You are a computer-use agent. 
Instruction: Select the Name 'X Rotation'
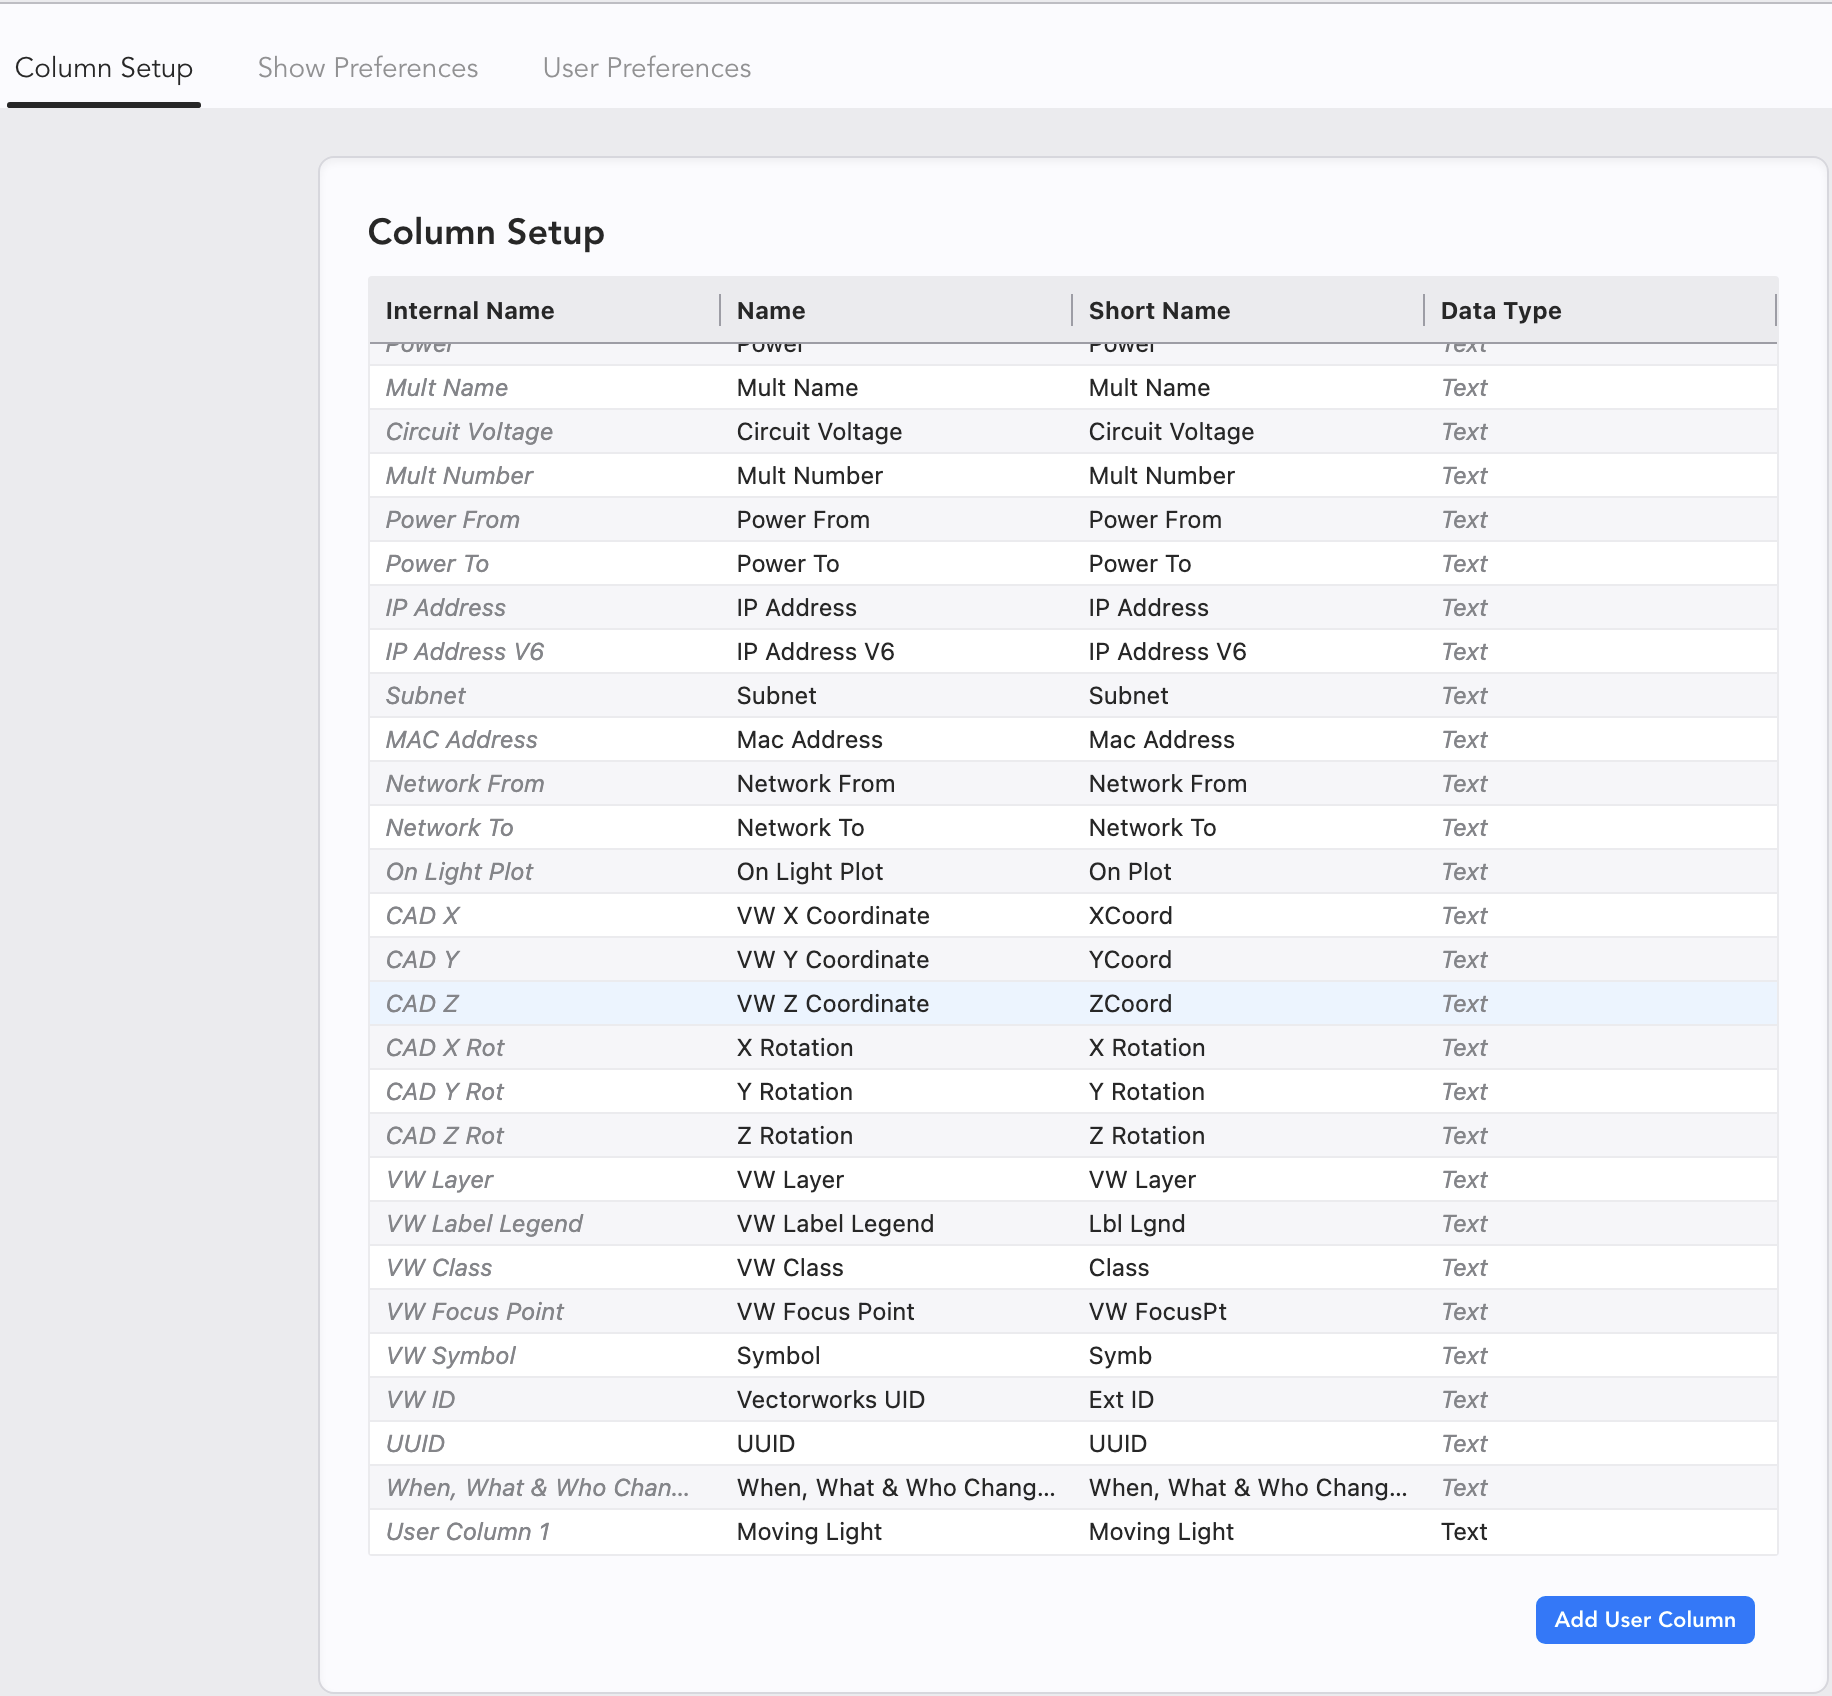pyautogui.click(x=795, y=1048)
